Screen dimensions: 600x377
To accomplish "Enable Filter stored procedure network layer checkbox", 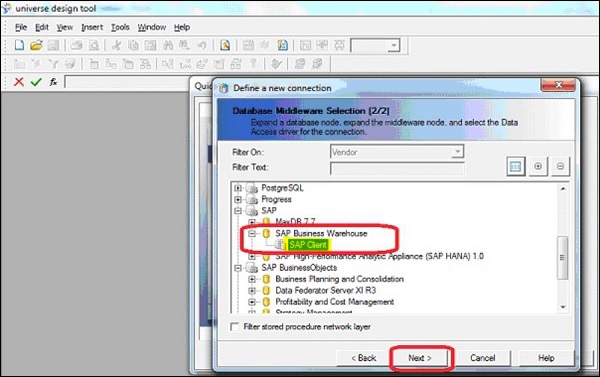I will click(x=234, y=326).
